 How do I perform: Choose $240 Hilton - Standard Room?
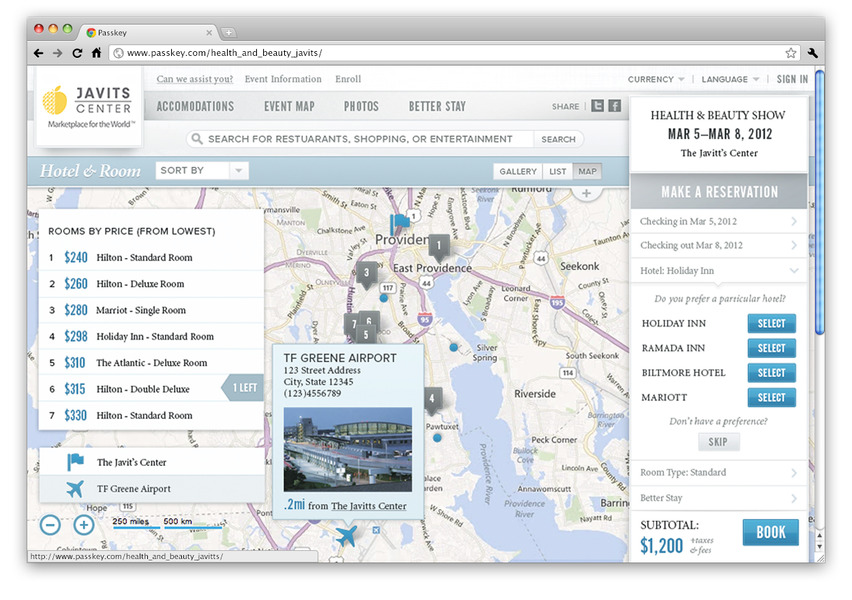(x=151, y=257)
